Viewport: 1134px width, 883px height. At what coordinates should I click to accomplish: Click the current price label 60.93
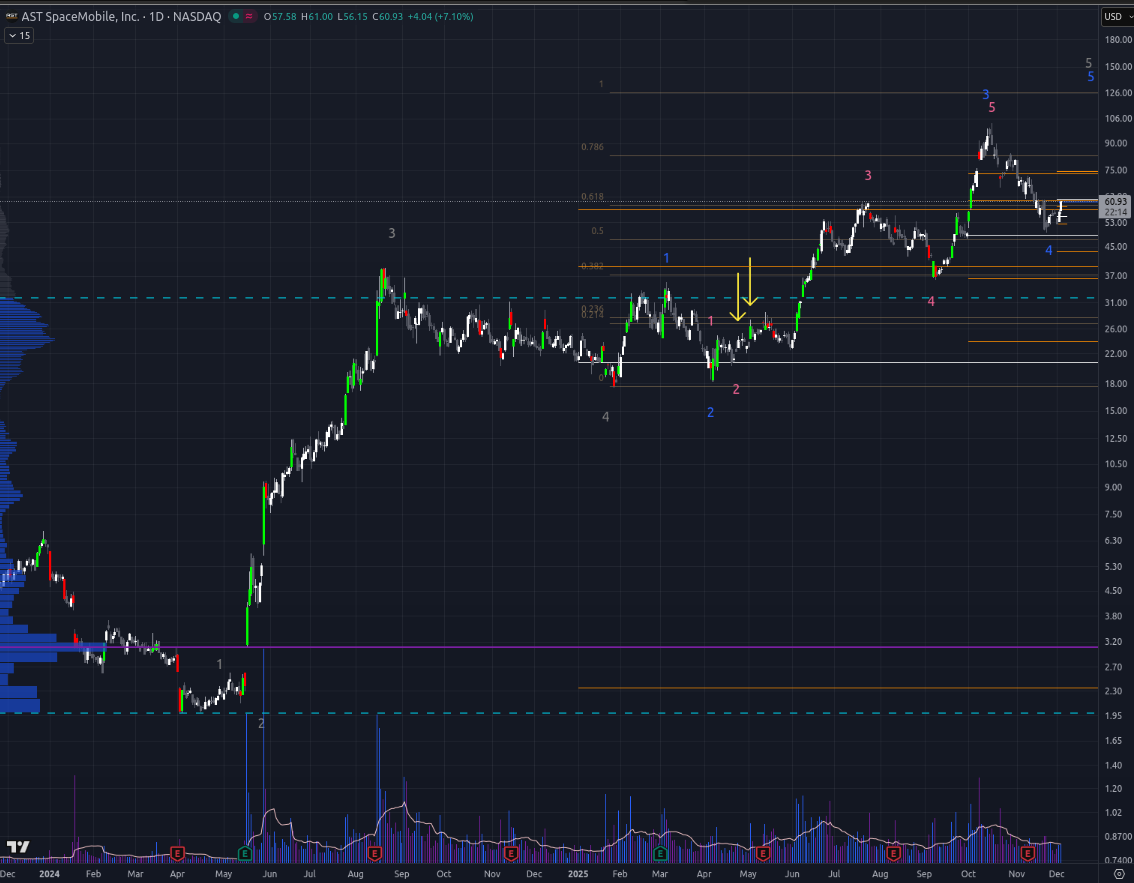coord(1113,202)
